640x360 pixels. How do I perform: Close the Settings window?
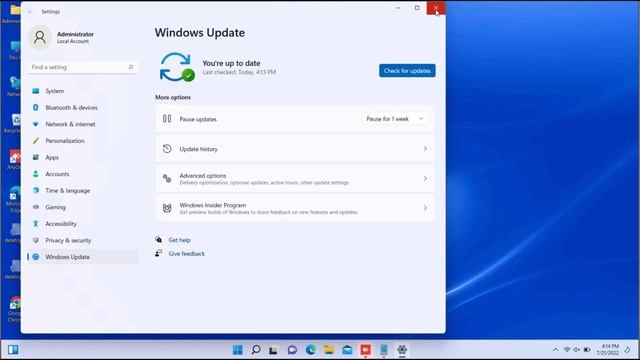pos(436,8)
